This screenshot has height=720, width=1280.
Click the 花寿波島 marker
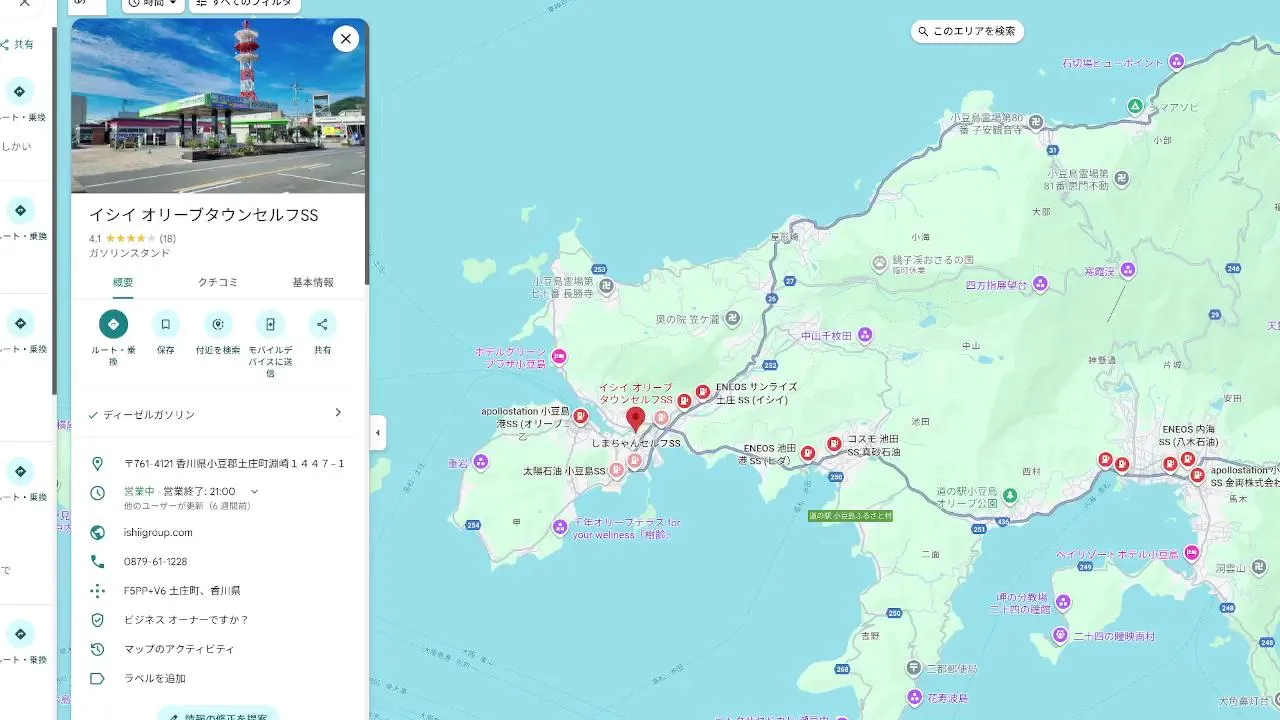pos(914,696)
